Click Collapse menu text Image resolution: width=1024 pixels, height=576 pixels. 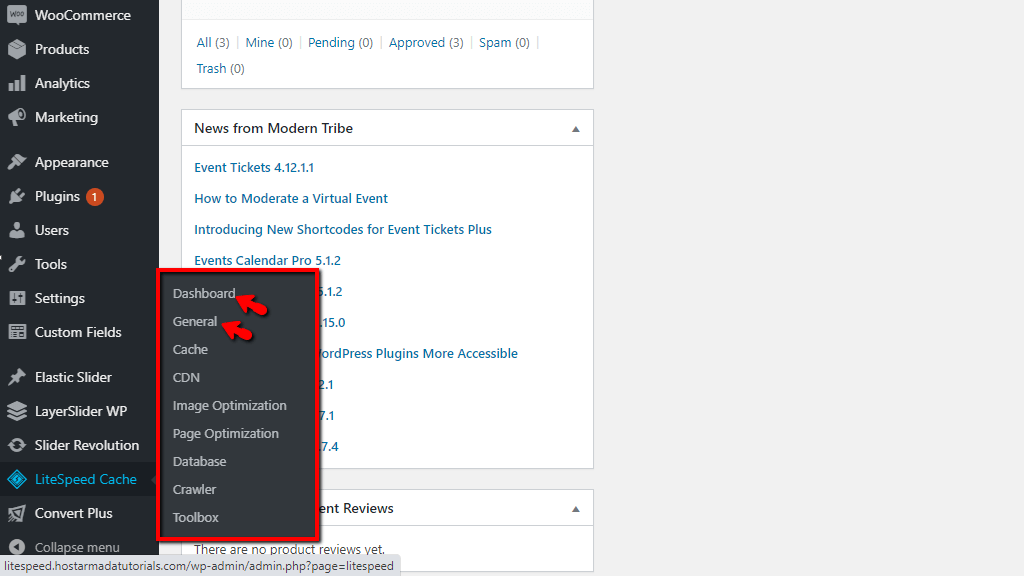[x=77, y=547]
